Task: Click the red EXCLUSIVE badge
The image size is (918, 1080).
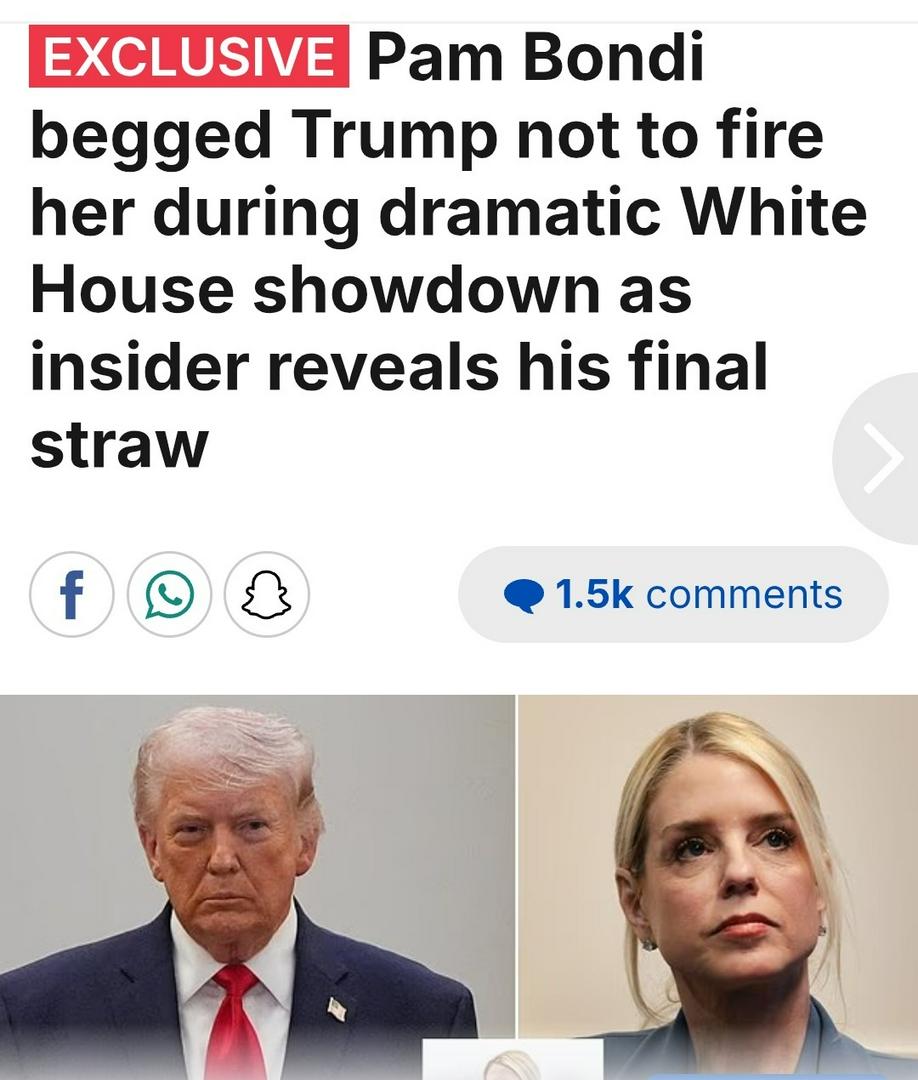Action: coord(189,56)
